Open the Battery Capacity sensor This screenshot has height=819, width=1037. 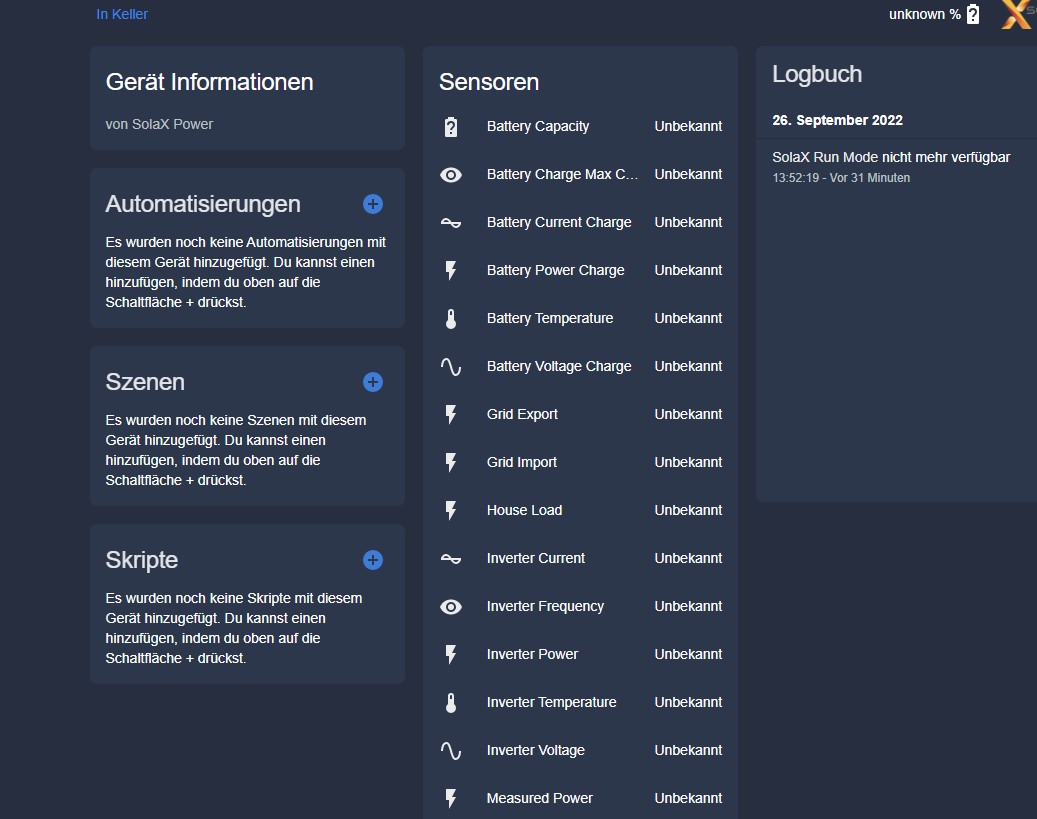[581, 126]
